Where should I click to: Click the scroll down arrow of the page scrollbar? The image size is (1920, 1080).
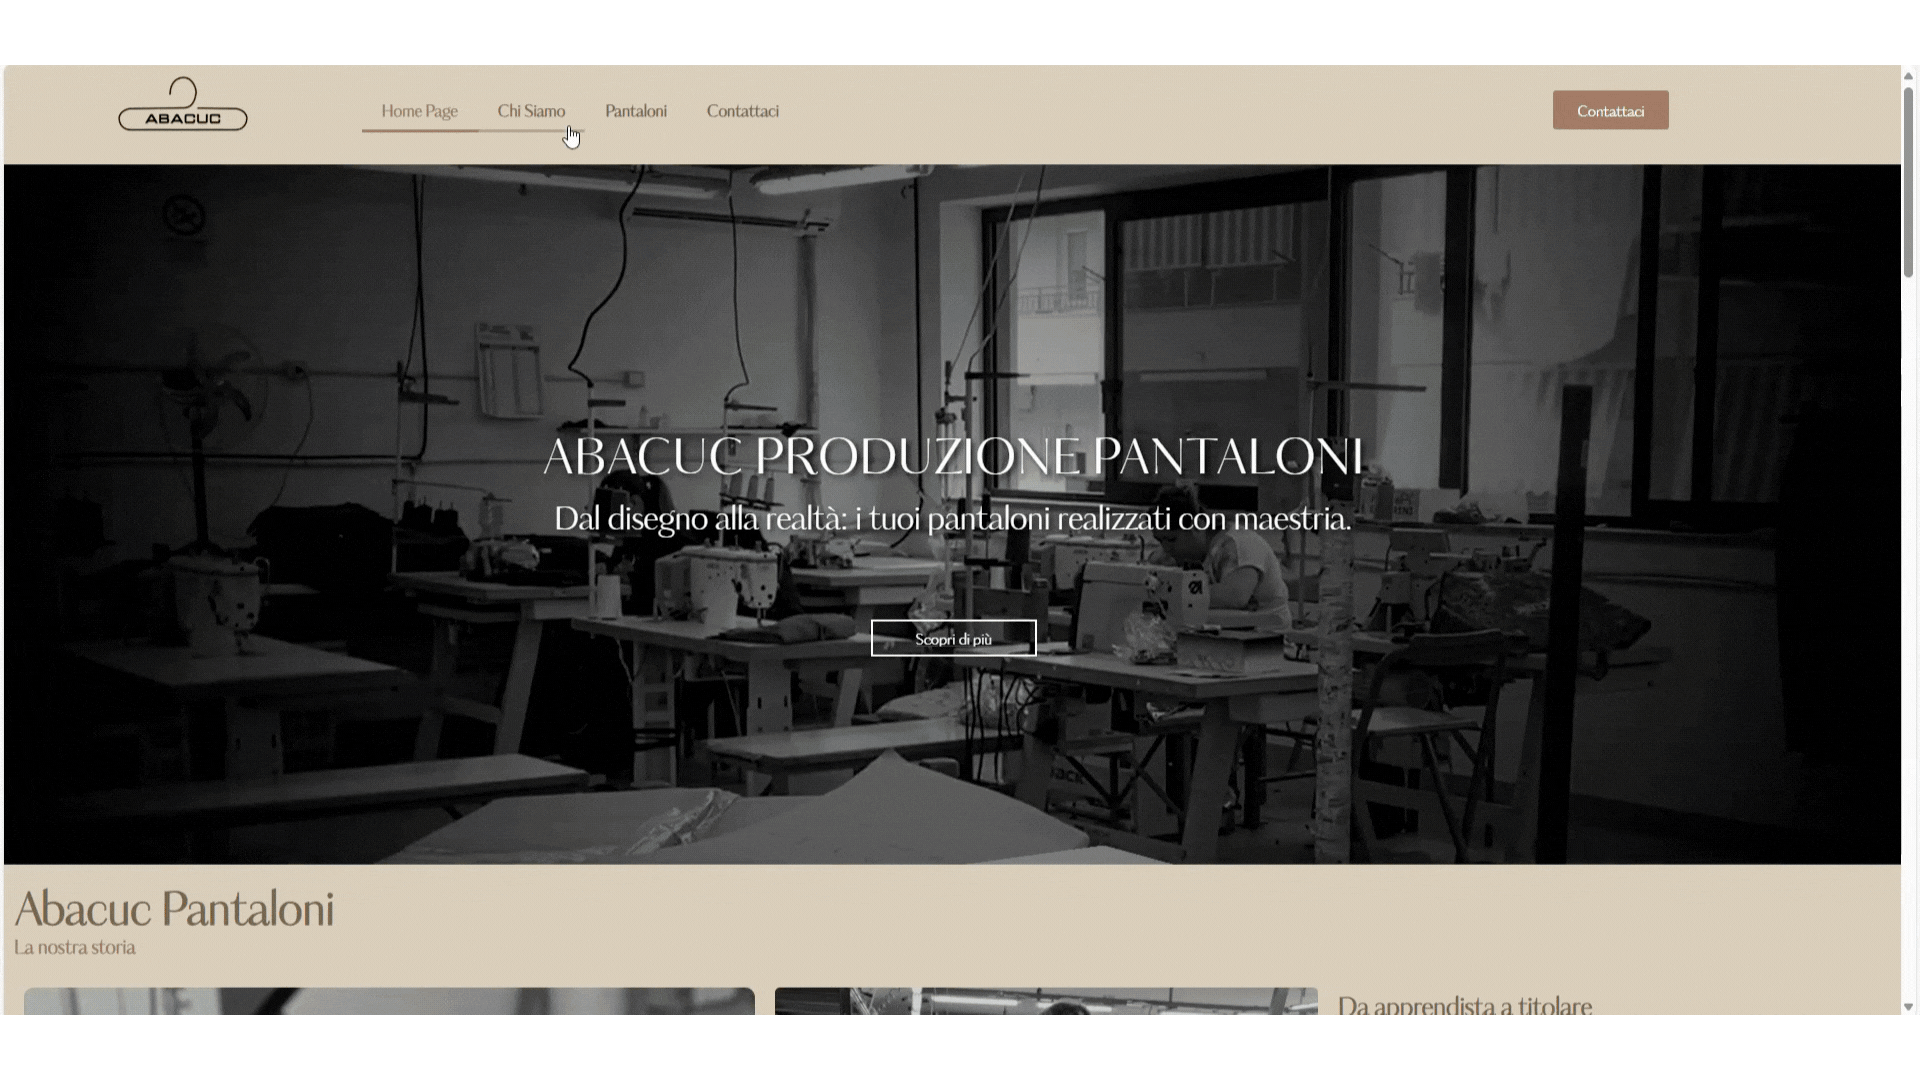pyautogui.click(x=1908, y=1006)
